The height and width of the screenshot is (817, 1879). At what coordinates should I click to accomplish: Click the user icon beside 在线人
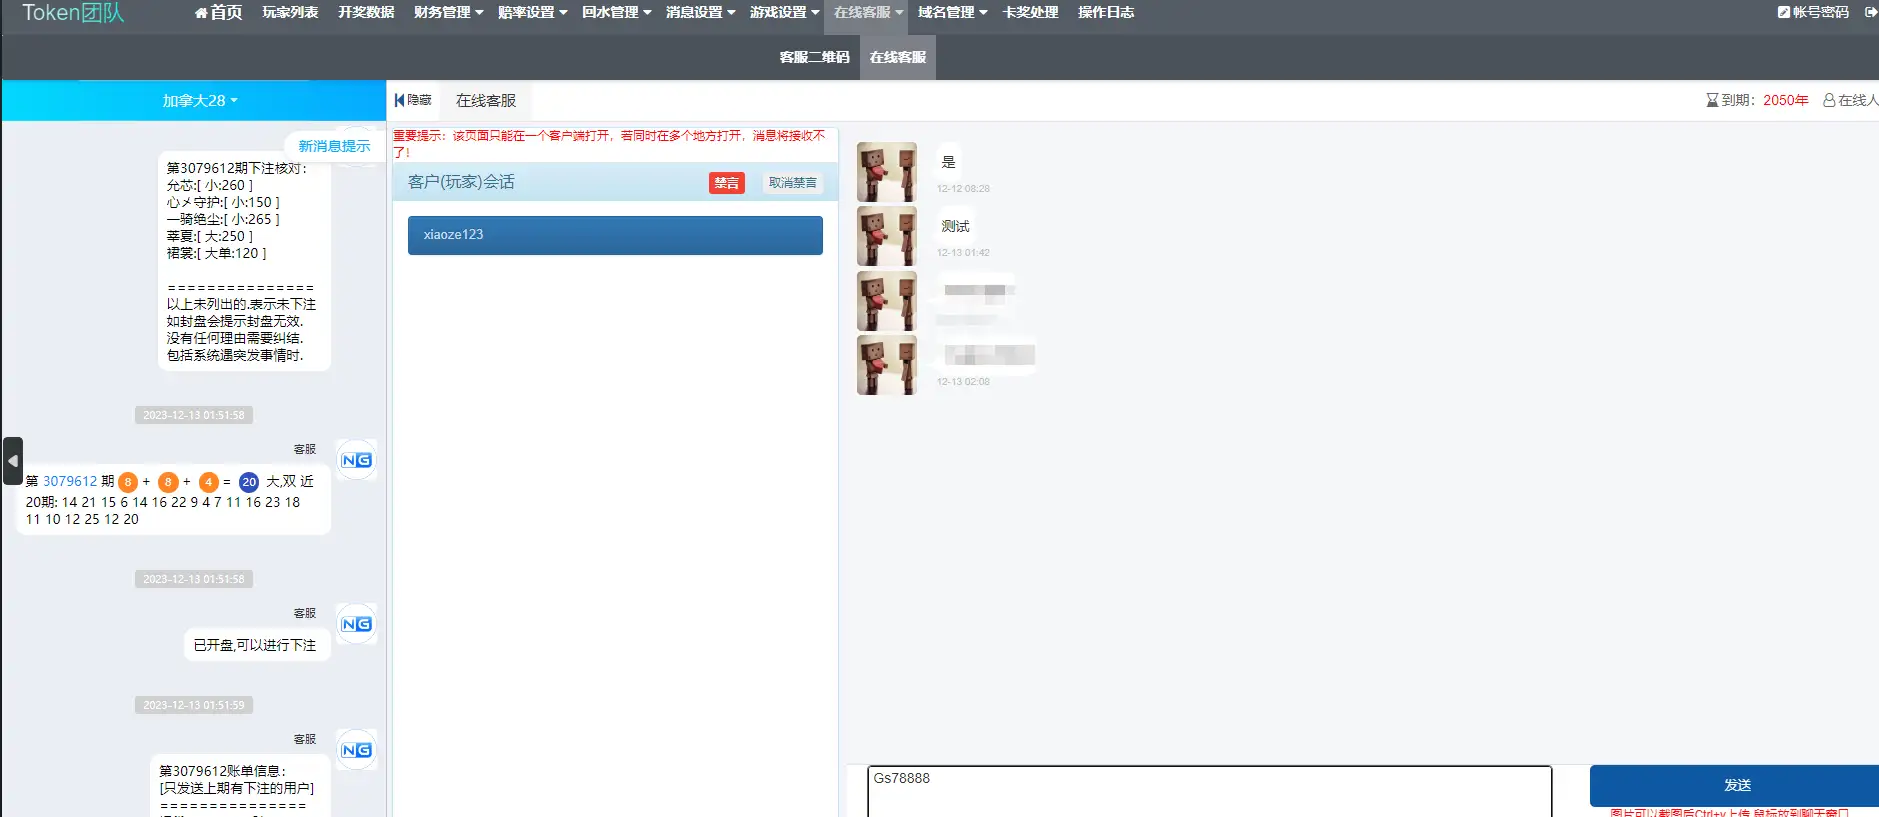(1829, 100)
